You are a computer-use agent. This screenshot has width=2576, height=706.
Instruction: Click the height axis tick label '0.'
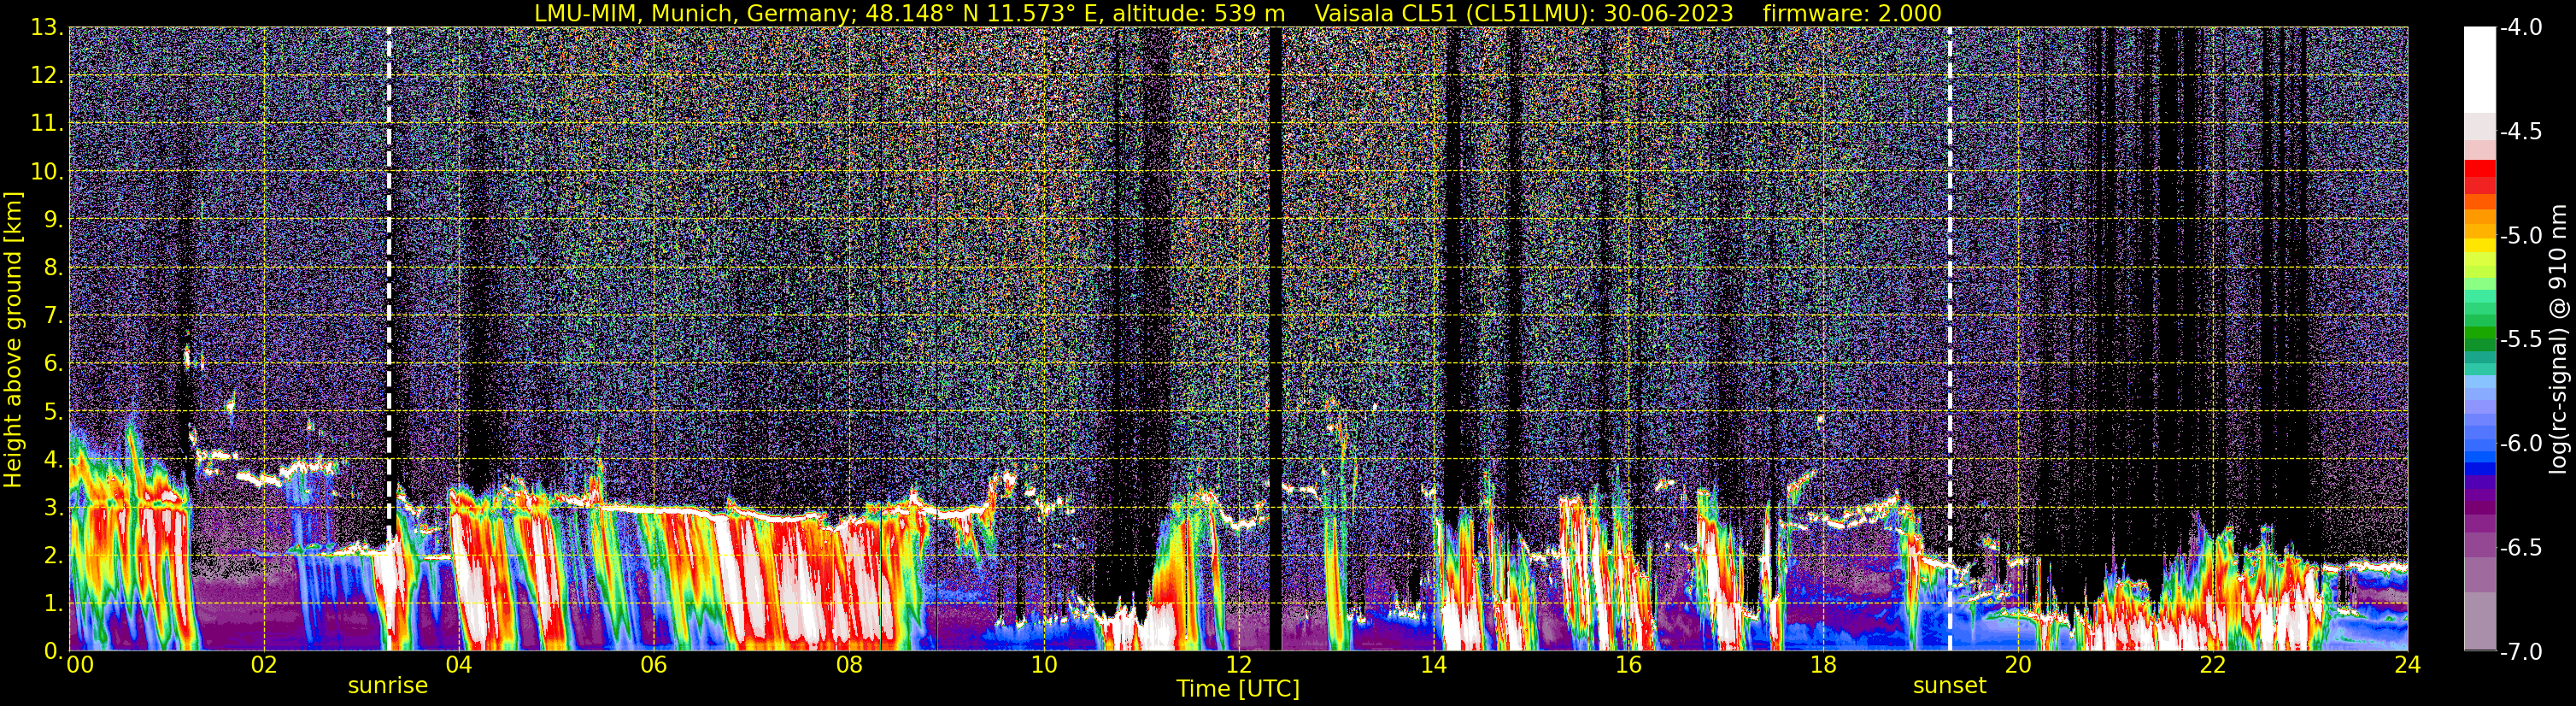point(54,651)
